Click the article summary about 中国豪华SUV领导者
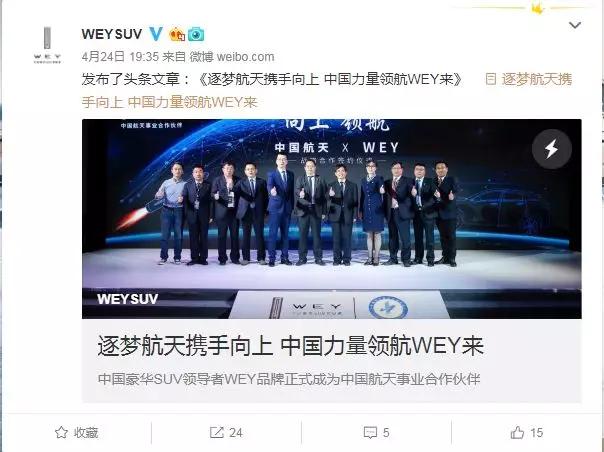This screenshot has height=452, width=604. [289, 379]
